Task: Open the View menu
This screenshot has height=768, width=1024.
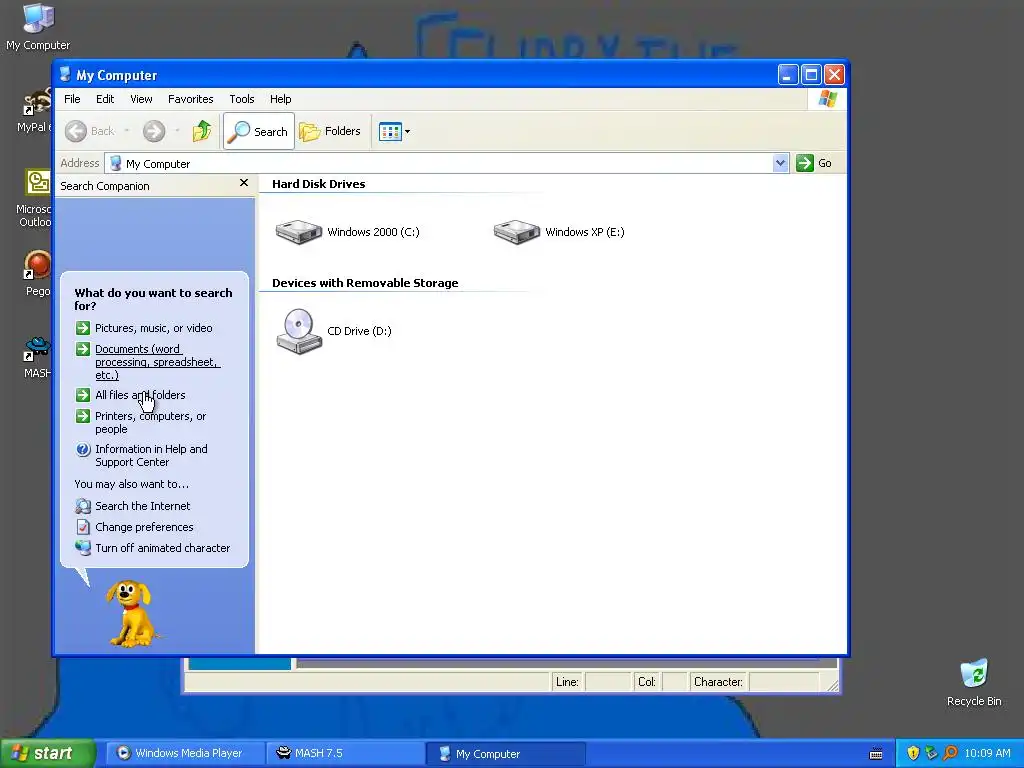Action: coord(141,99)
